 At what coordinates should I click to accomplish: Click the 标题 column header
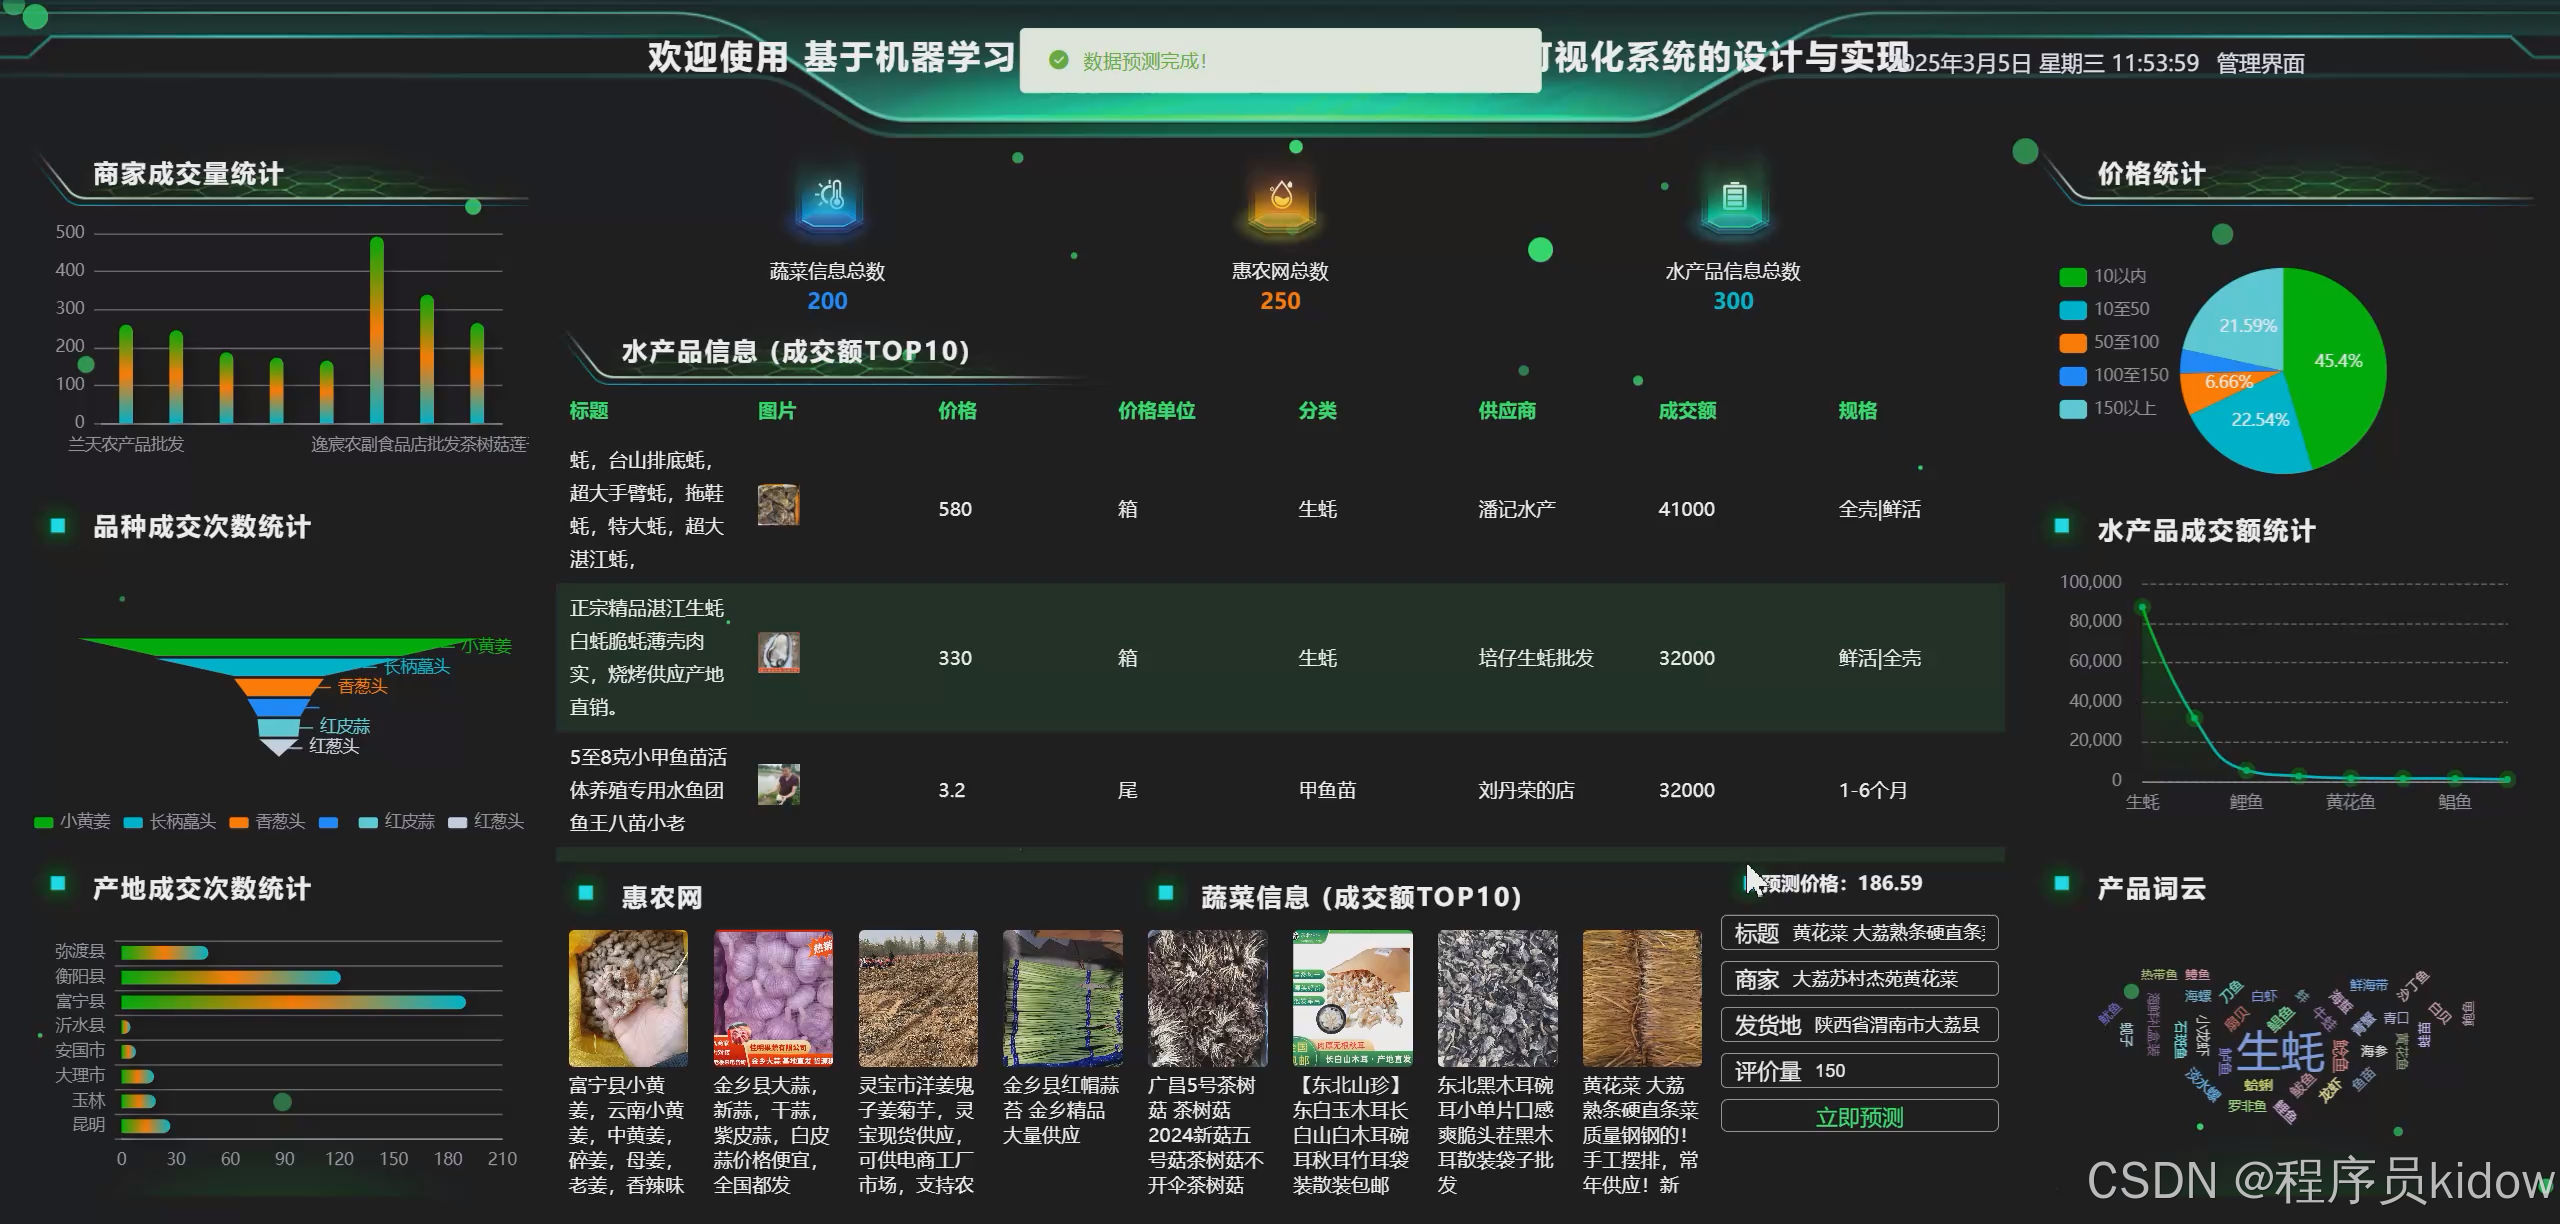pyautogui.click(x=589, y=411)
